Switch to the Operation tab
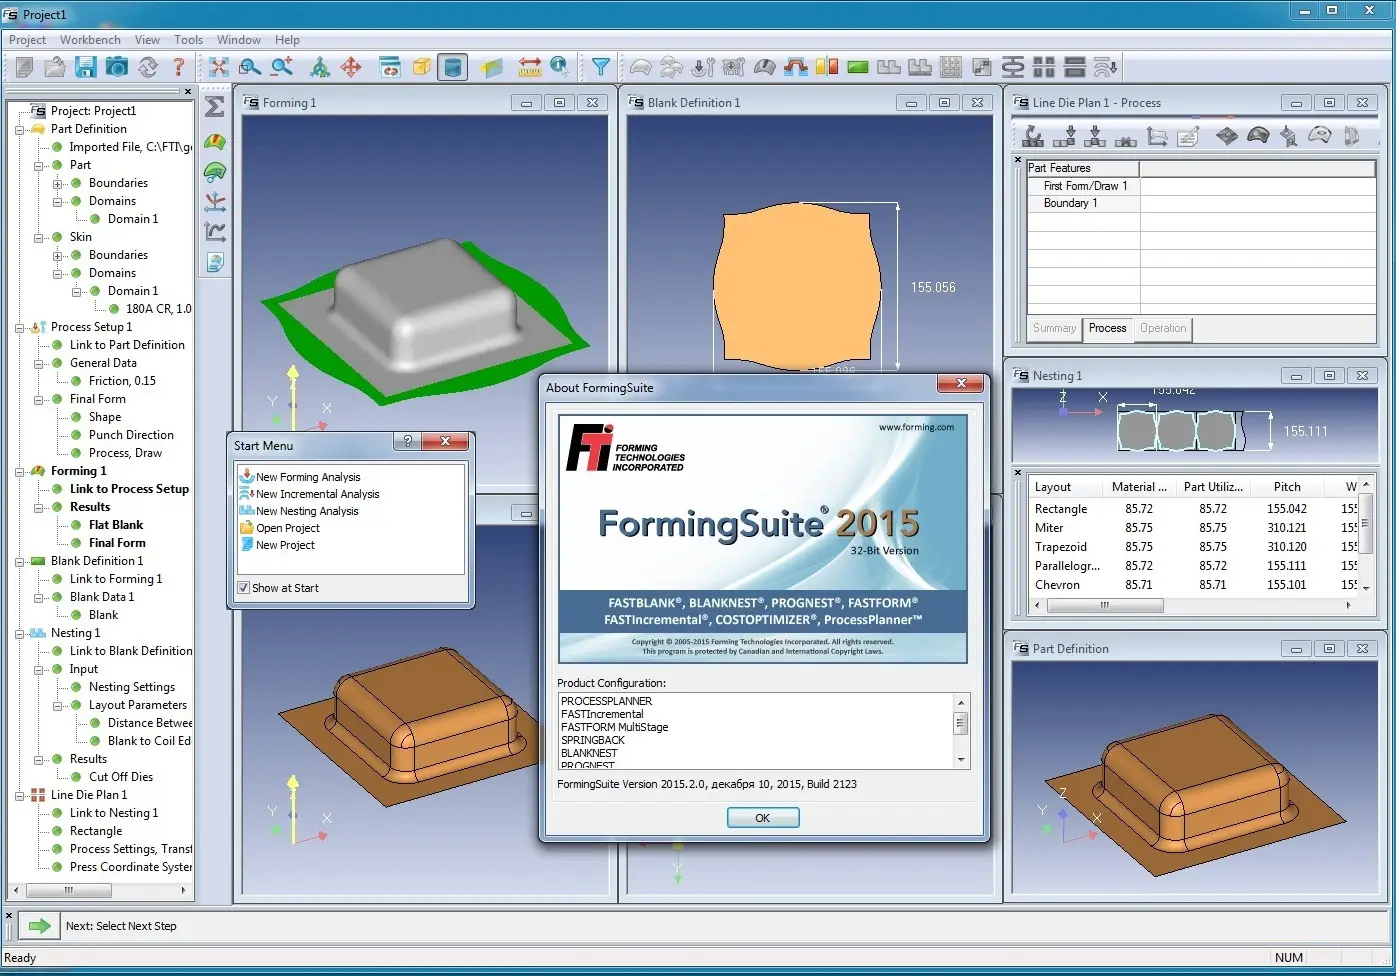This screenshot has width=1396, height=976. (1163, 328)
